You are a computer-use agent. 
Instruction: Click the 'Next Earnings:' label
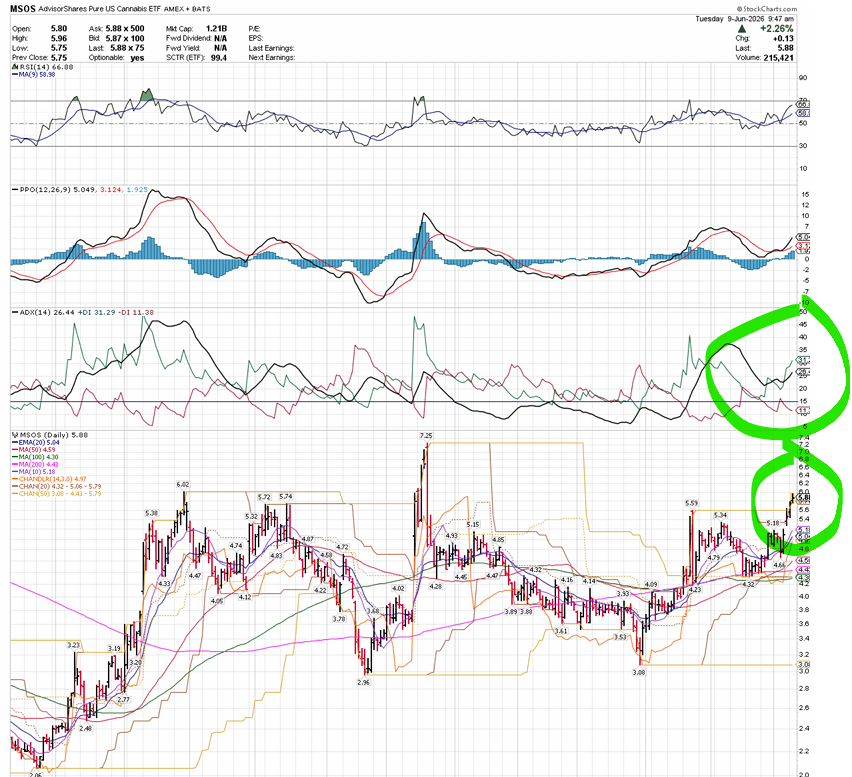[x=272, y=58]
